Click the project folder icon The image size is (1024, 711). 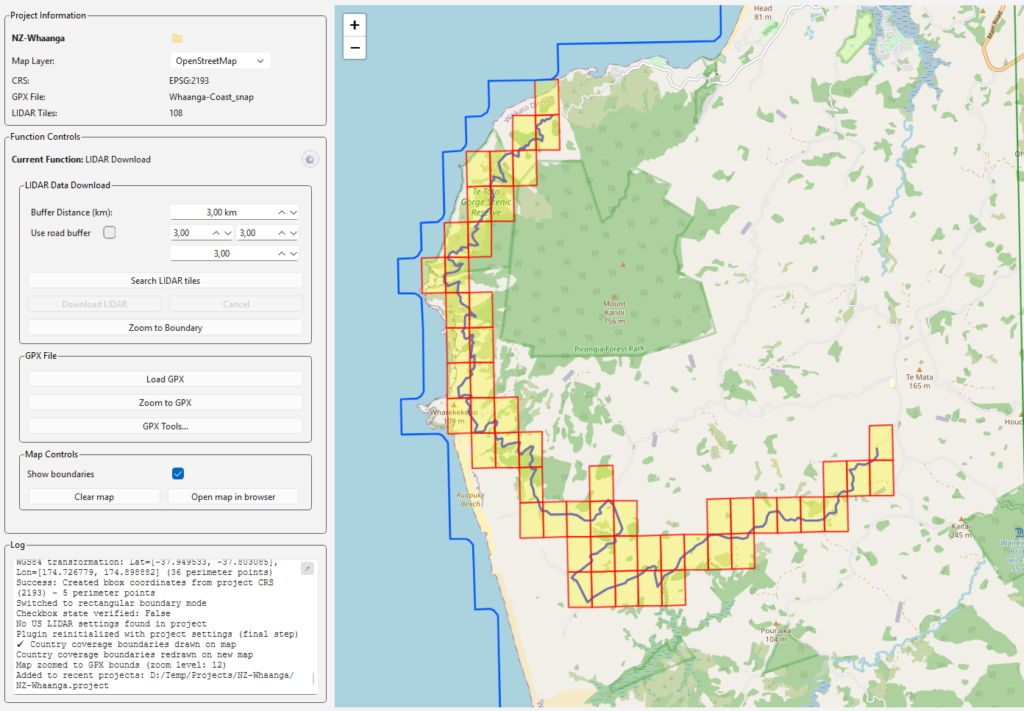pyautogui.click(x=177, y=38)
